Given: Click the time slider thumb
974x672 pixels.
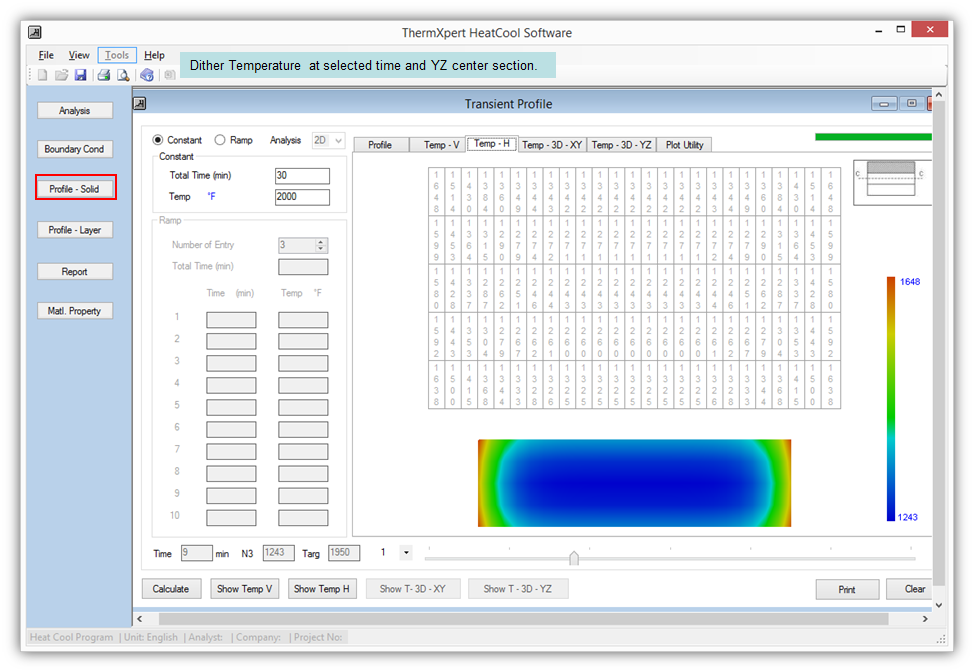Looking at the screenshot, I should (574, 558).
